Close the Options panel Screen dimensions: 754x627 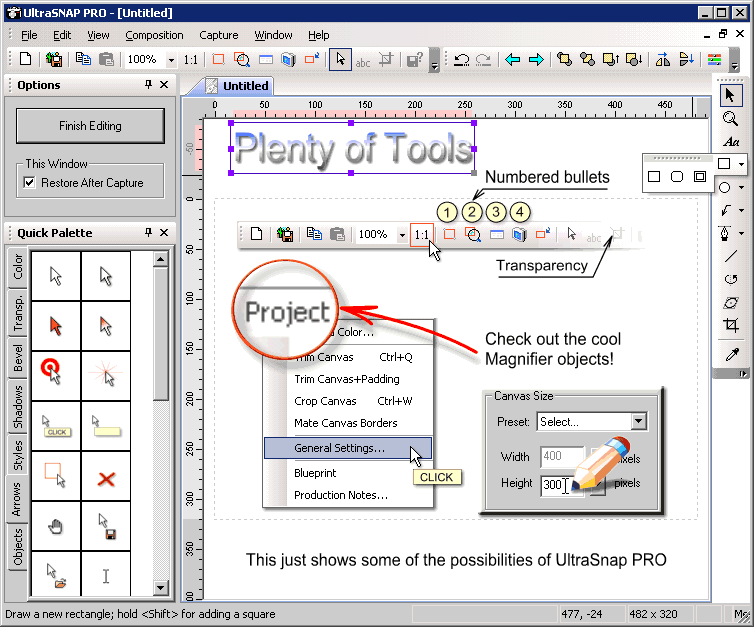pyautogui.click(x=164, y=85)
